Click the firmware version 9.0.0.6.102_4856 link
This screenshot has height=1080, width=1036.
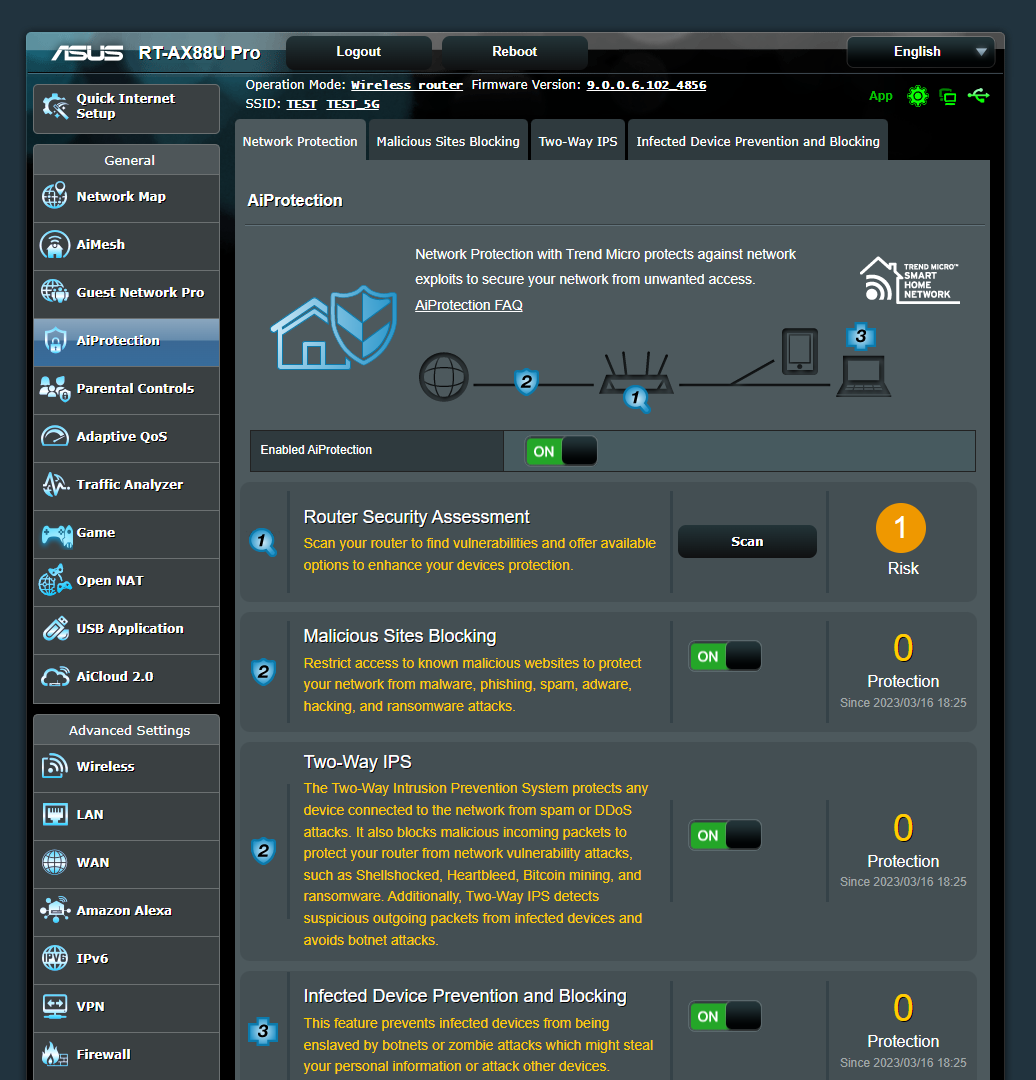point(646,85)
